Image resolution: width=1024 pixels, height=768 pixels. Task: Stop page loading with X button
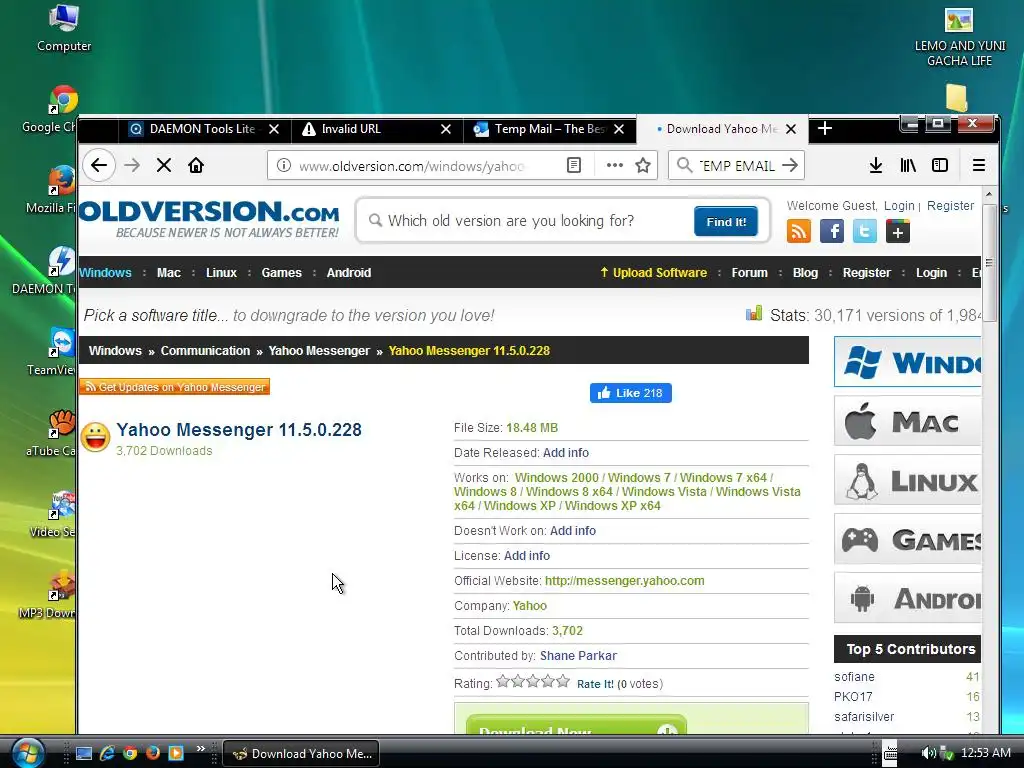click(x=164, y=165)
